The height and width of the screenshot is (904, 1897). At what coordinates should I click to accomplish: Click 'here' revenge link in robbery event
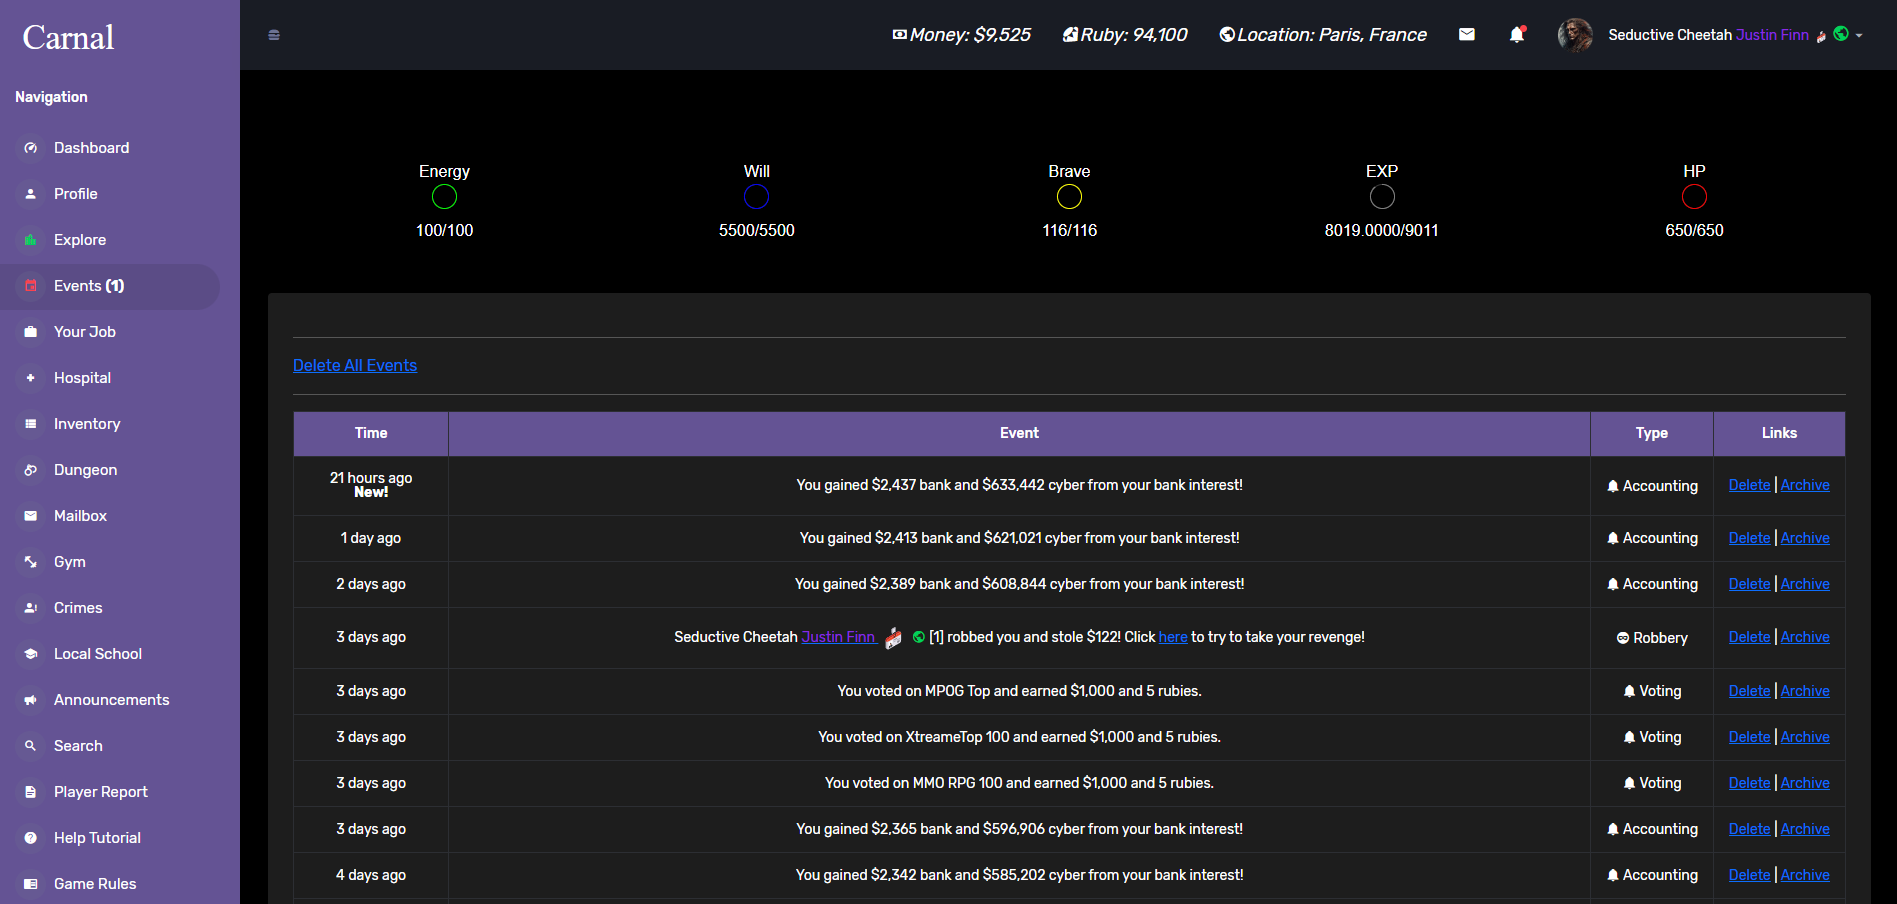click(x=1173, y=637)
